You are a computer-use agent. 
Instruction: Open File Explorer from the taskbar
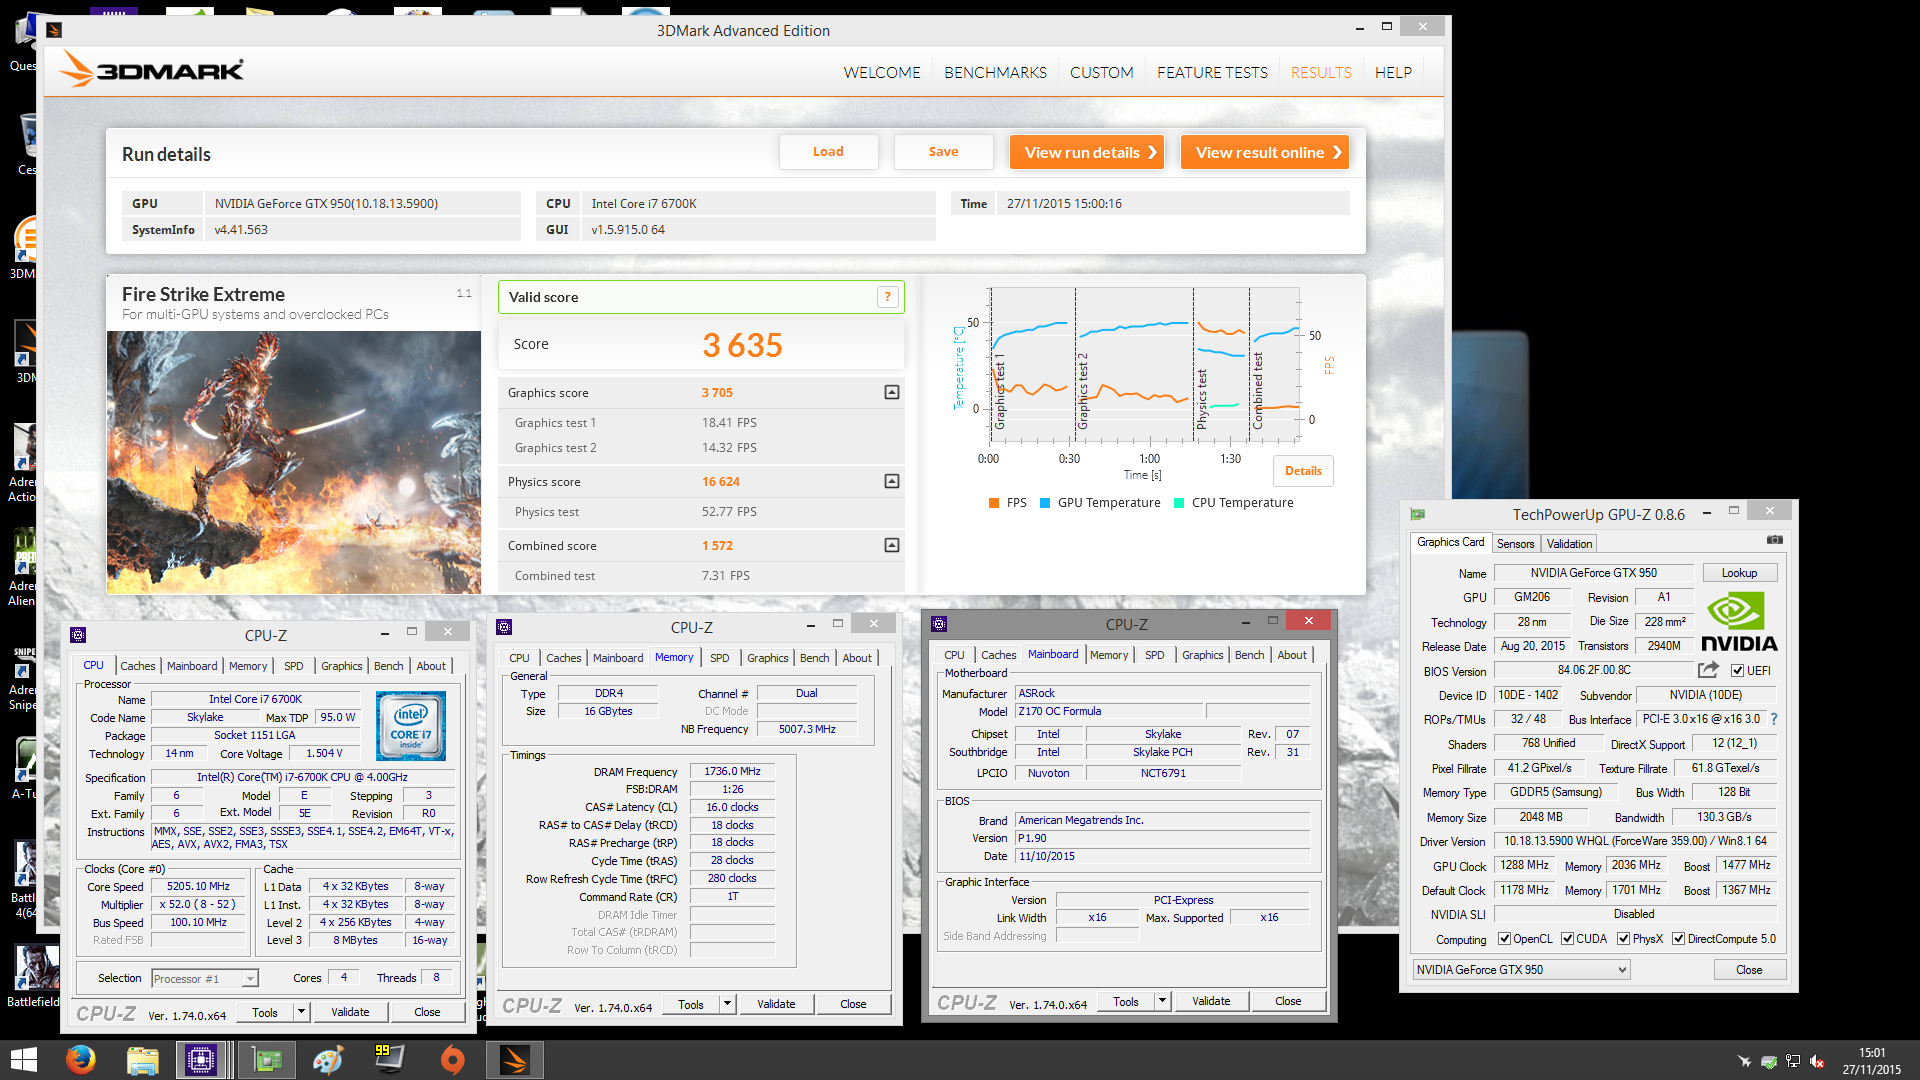pyautogui.click(x=142, y=1060)
